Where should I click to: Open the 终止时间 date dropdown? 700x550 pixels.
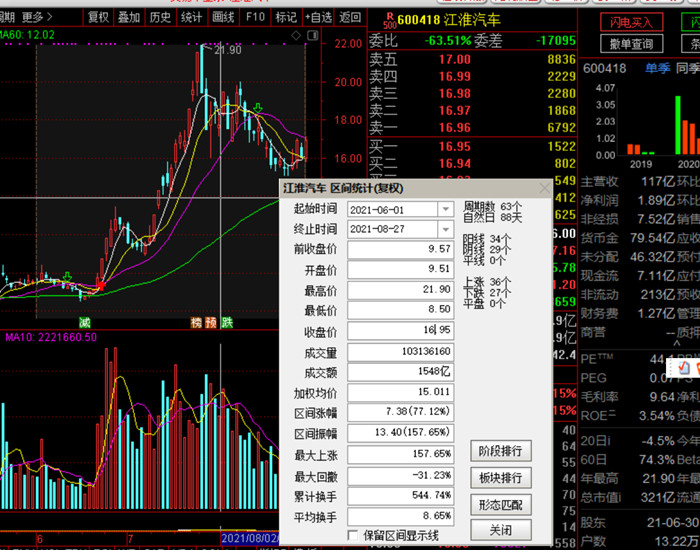[445, 229]
